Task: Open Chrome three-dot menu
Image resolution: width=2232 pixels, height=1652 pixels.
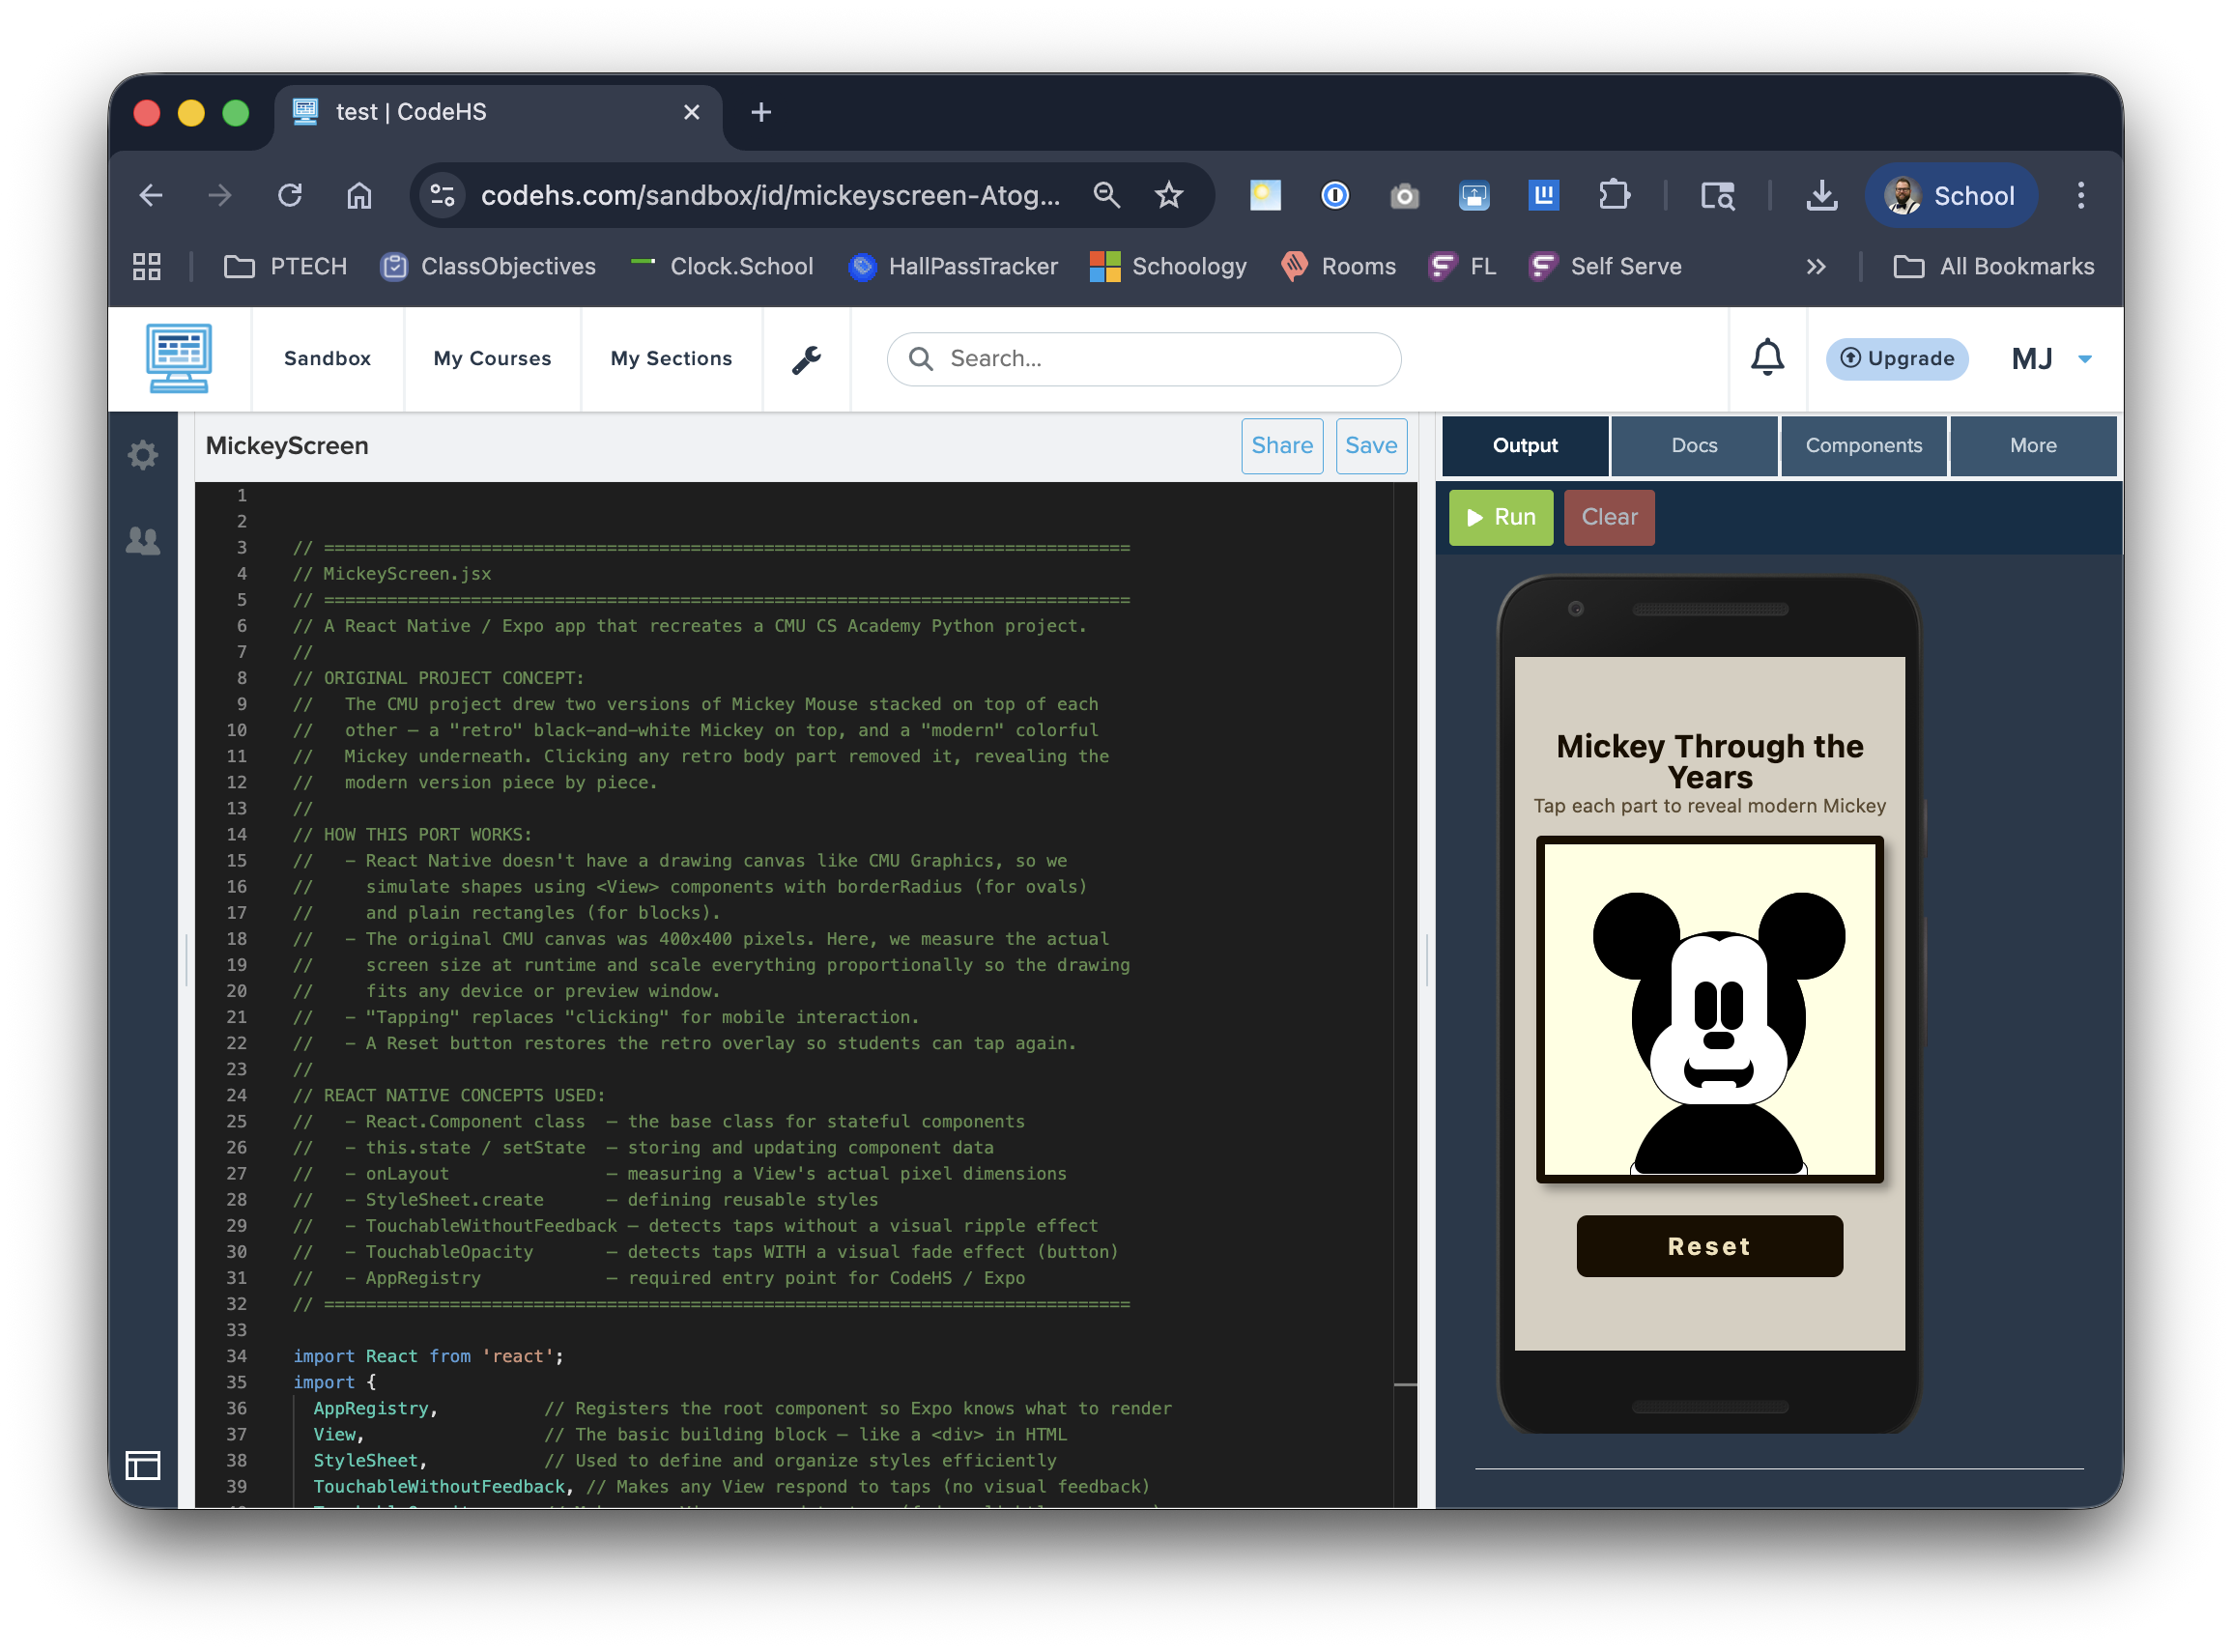Action: [x=2080, y=195]
